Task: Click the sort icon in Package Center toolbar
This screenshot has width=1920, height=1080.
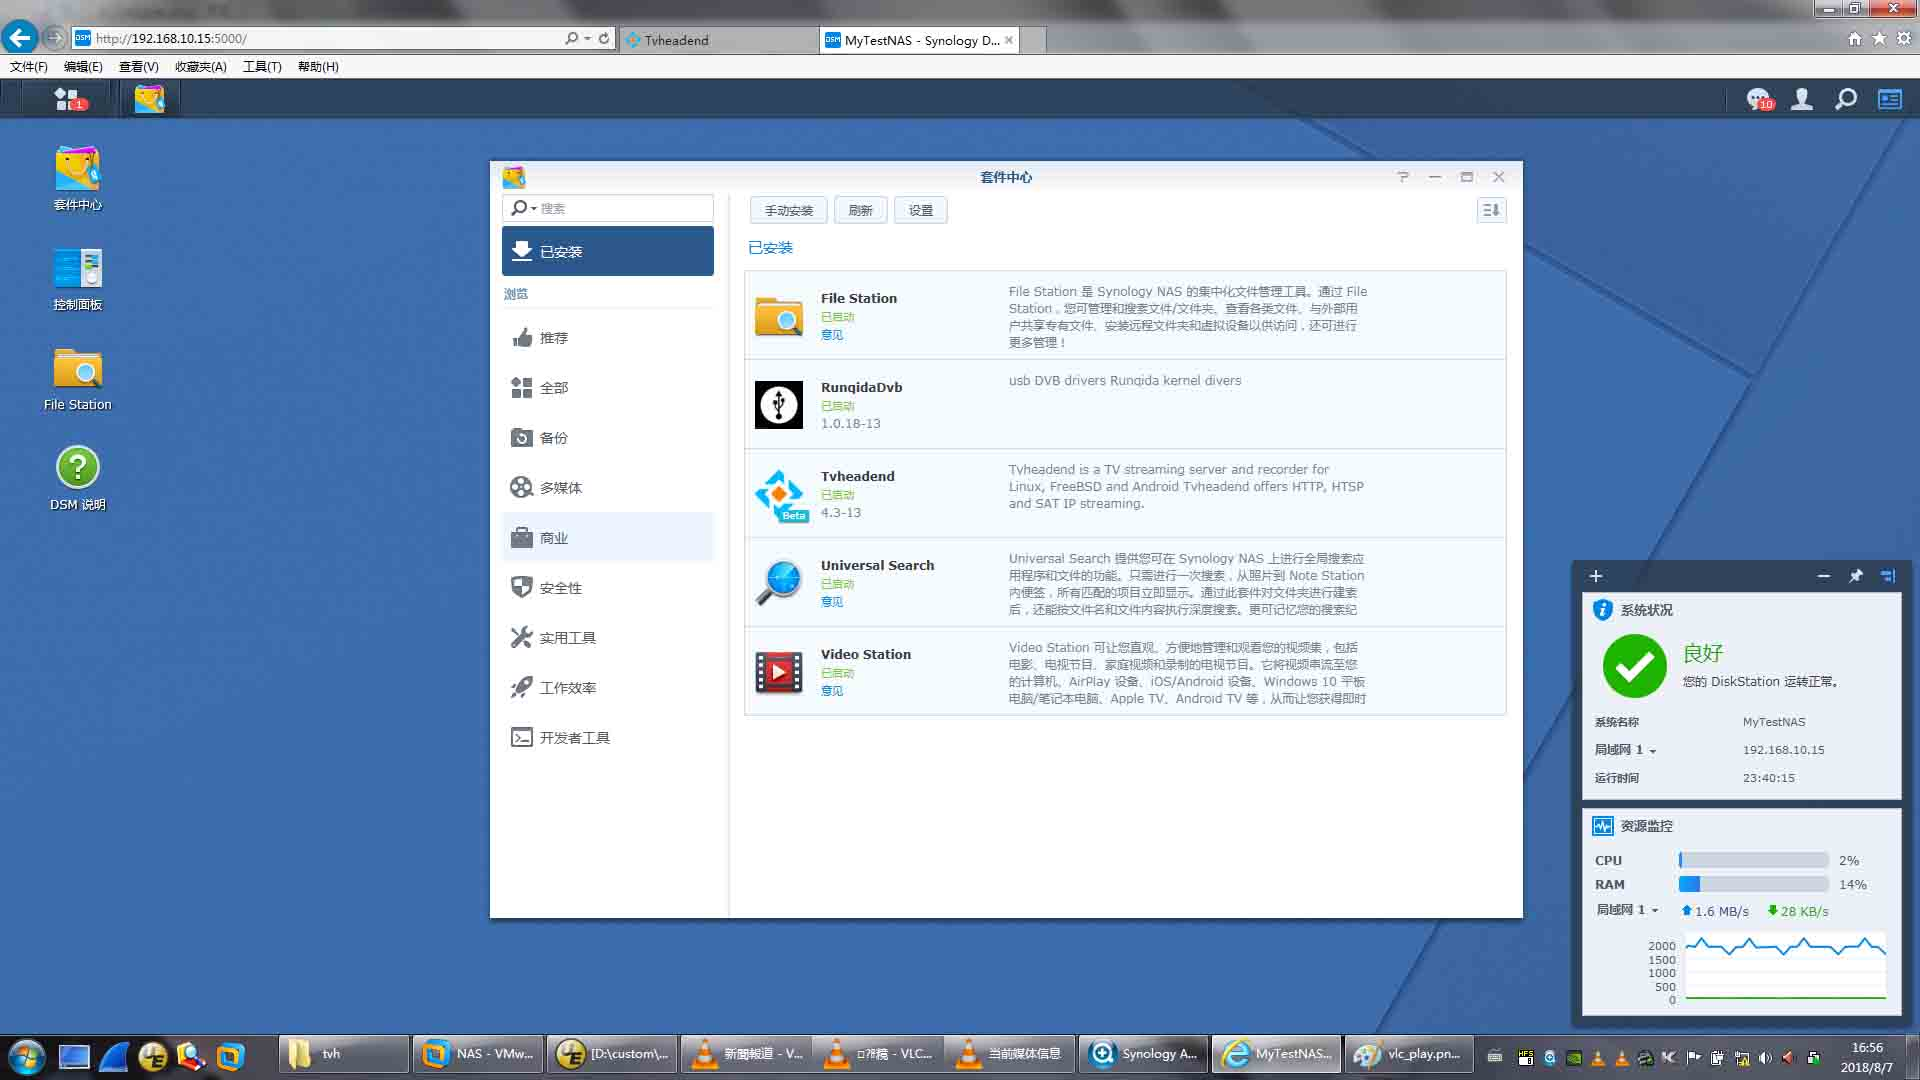Action: click(x=1490, y=210)
